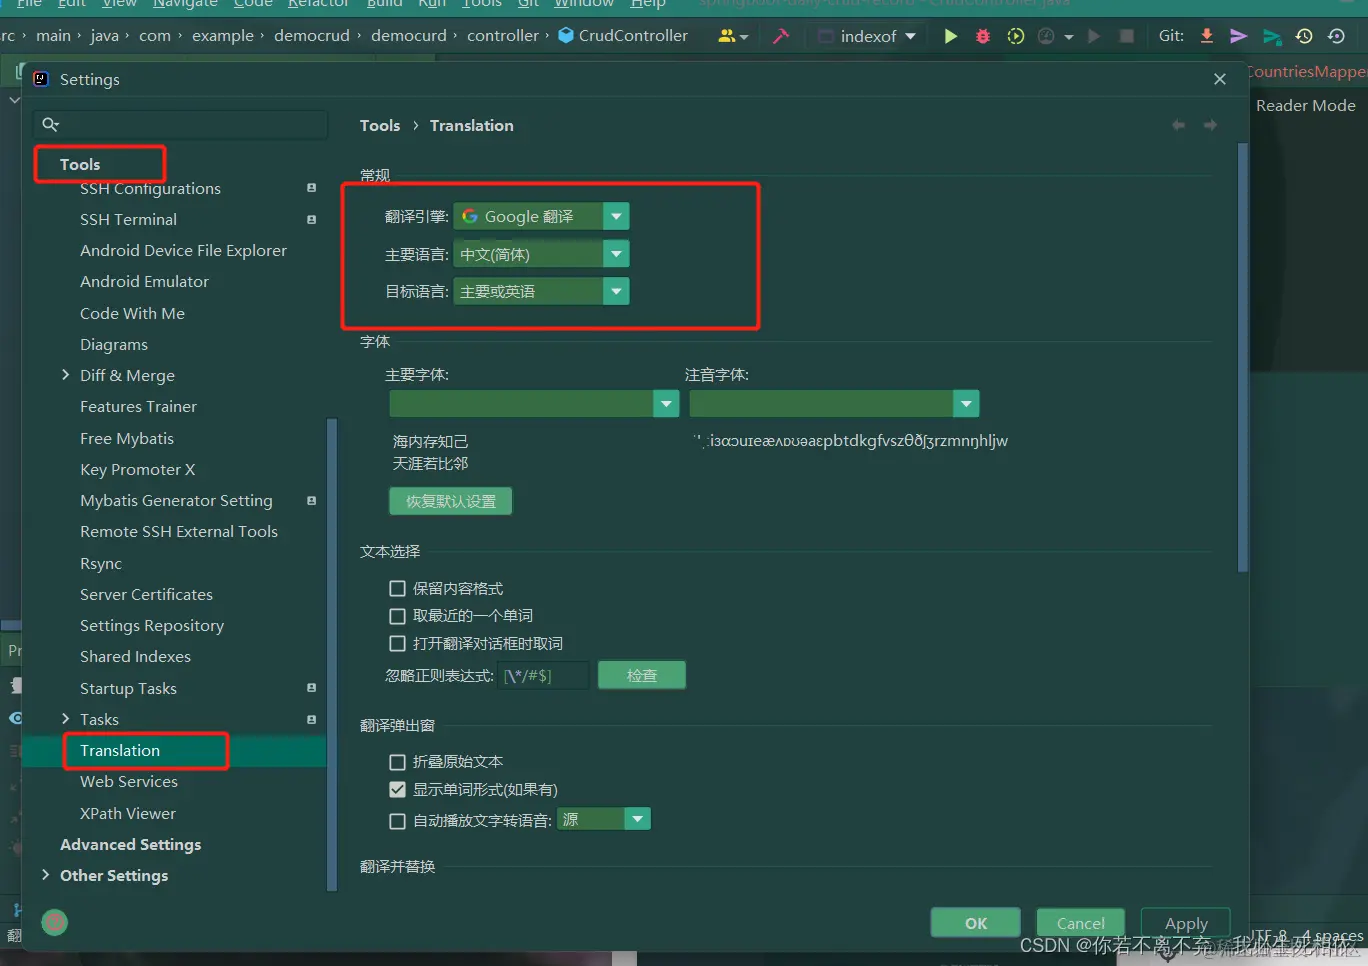Click the settings content vertical scrollbar
The image size is (1368, 966).
pos(1243,357)
